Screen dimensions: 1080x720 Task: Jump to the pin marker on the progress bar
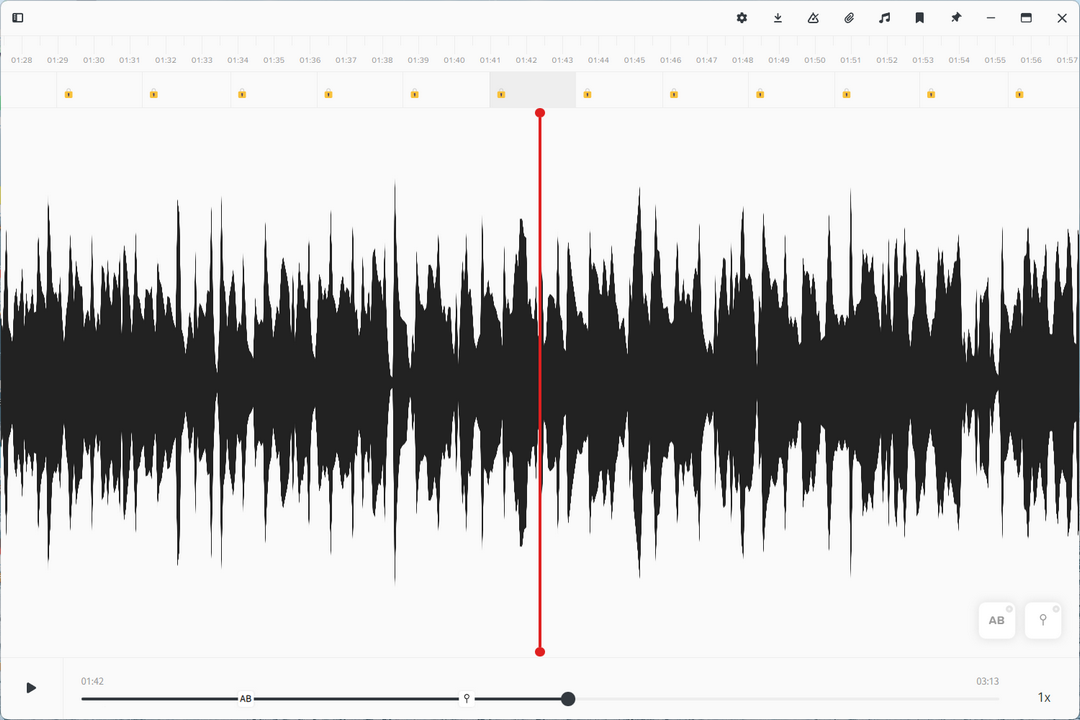[x=466, y=699]
